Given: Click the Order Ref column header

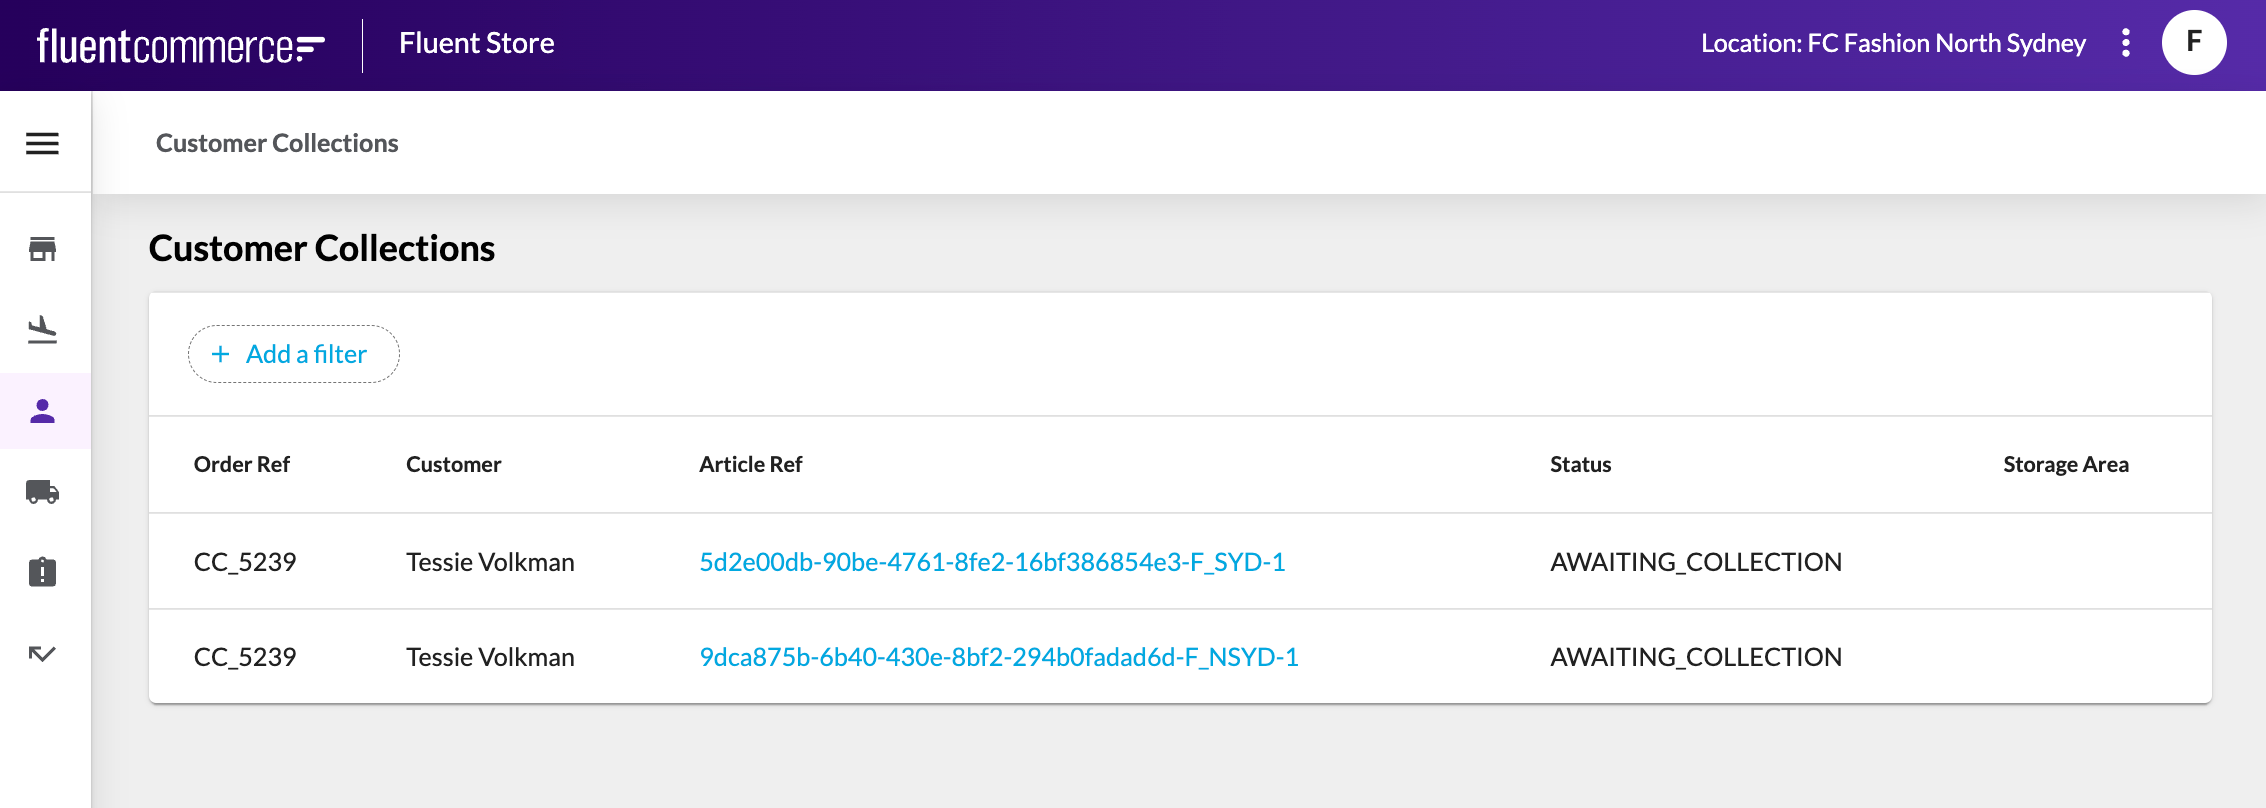Looking at the screenshot, I should pos(242,464).
